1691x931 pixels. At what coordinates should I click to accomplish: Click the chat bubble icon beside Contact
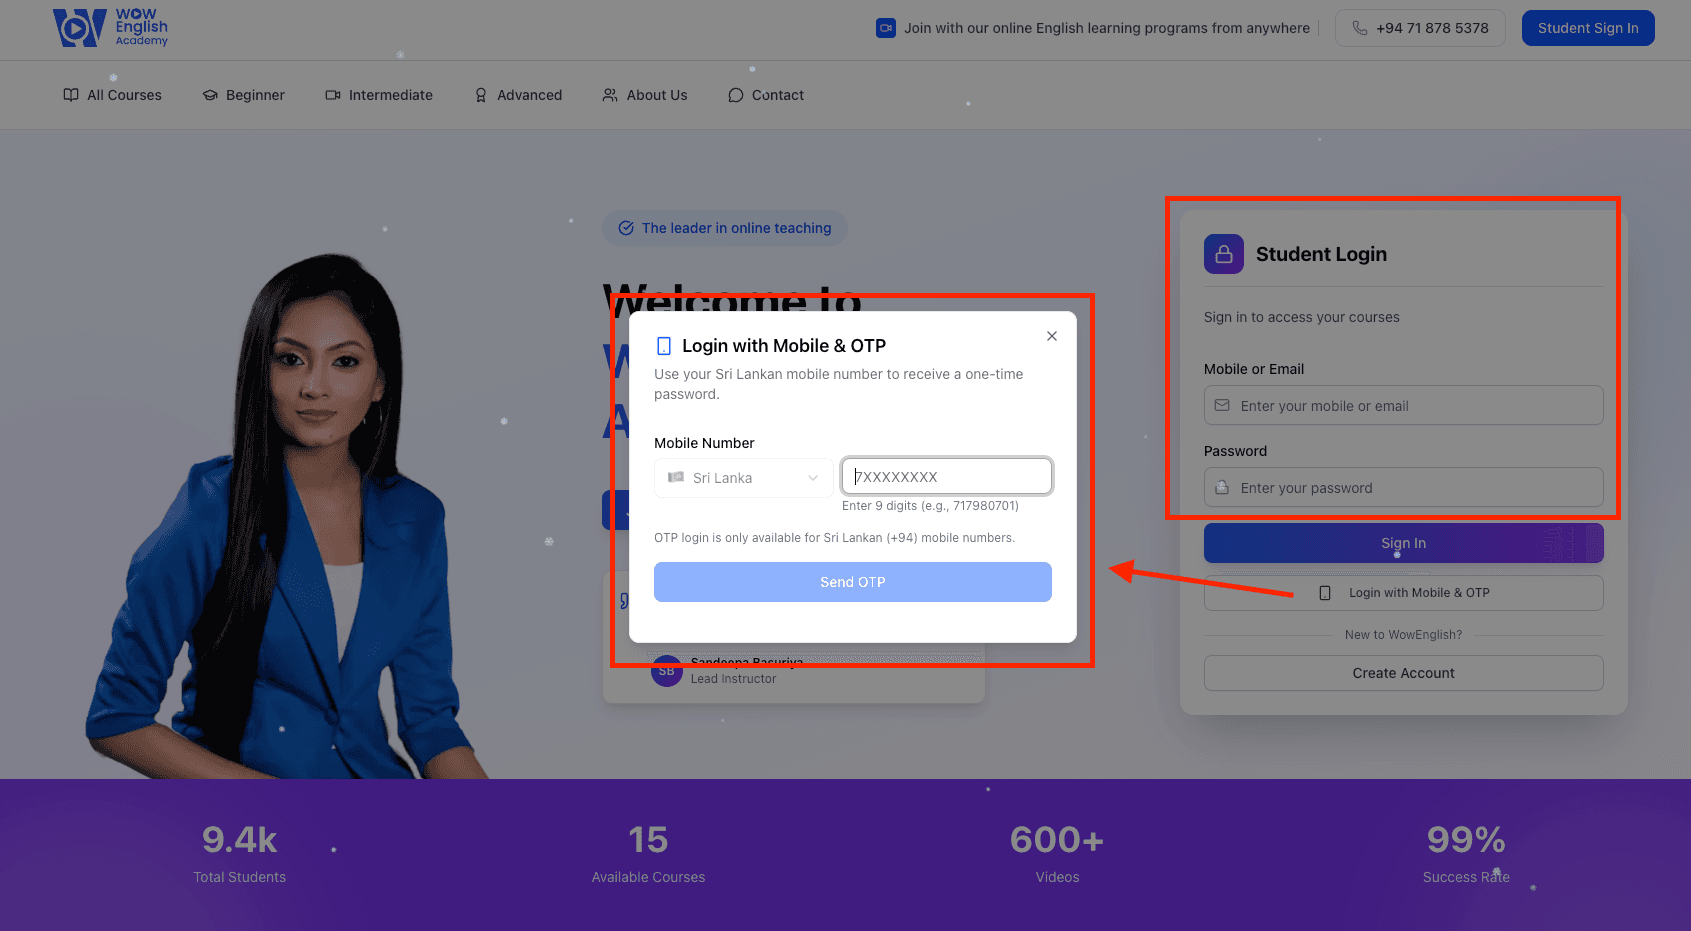[736, 95]
